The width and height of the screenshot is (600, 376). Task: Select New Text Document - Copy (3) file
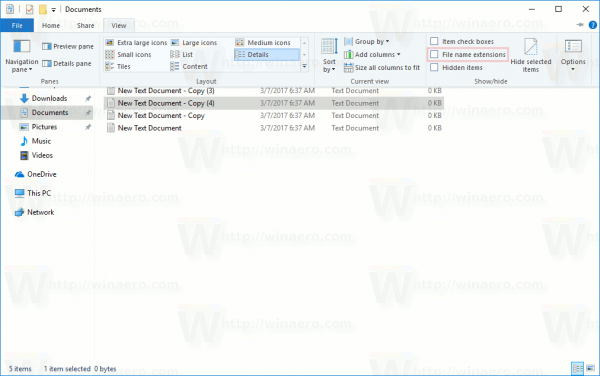166,91
